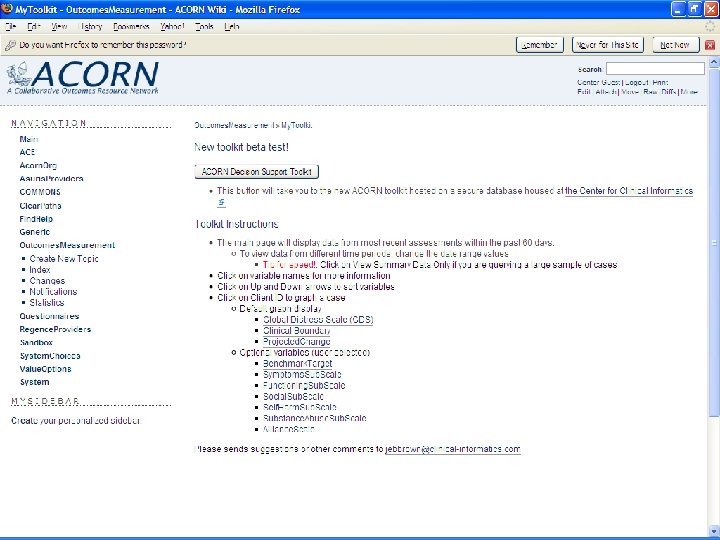This screenshot has width=720, height=540.
Task: Open the Changes link
Action: pyautogui.click(x=47, y=281)
